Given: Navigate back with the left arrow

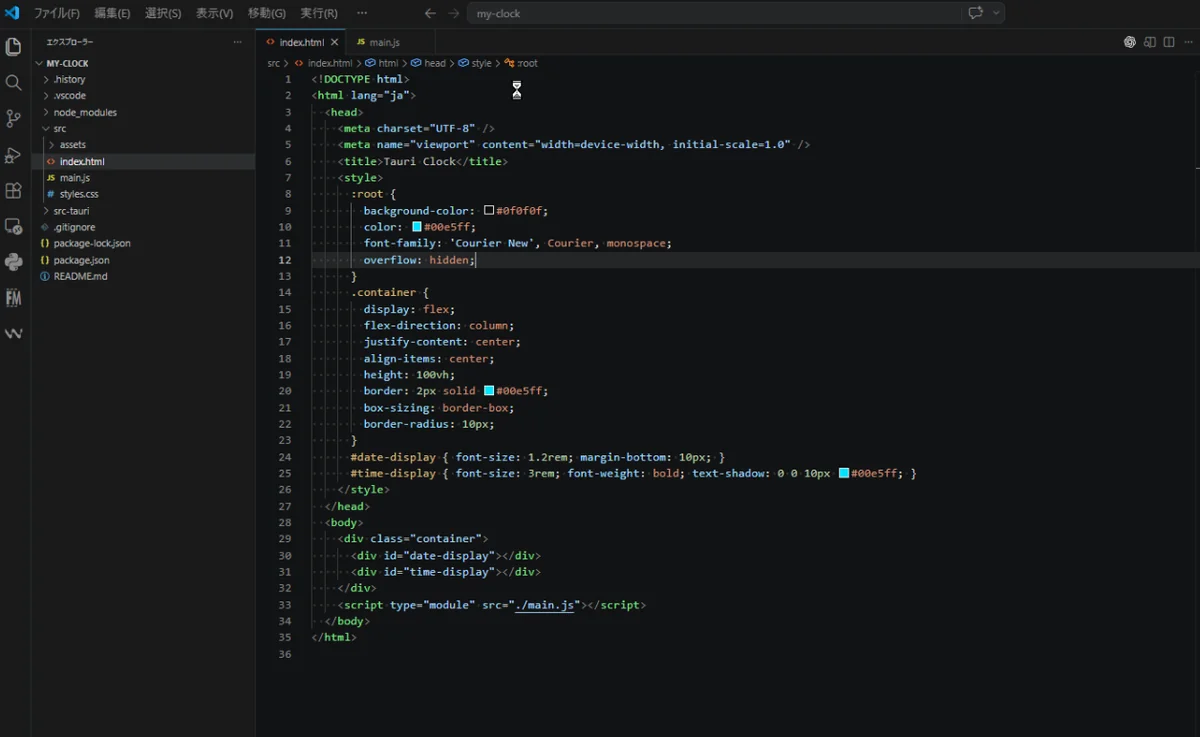Looking at the screenshot, I should (430, 13).
